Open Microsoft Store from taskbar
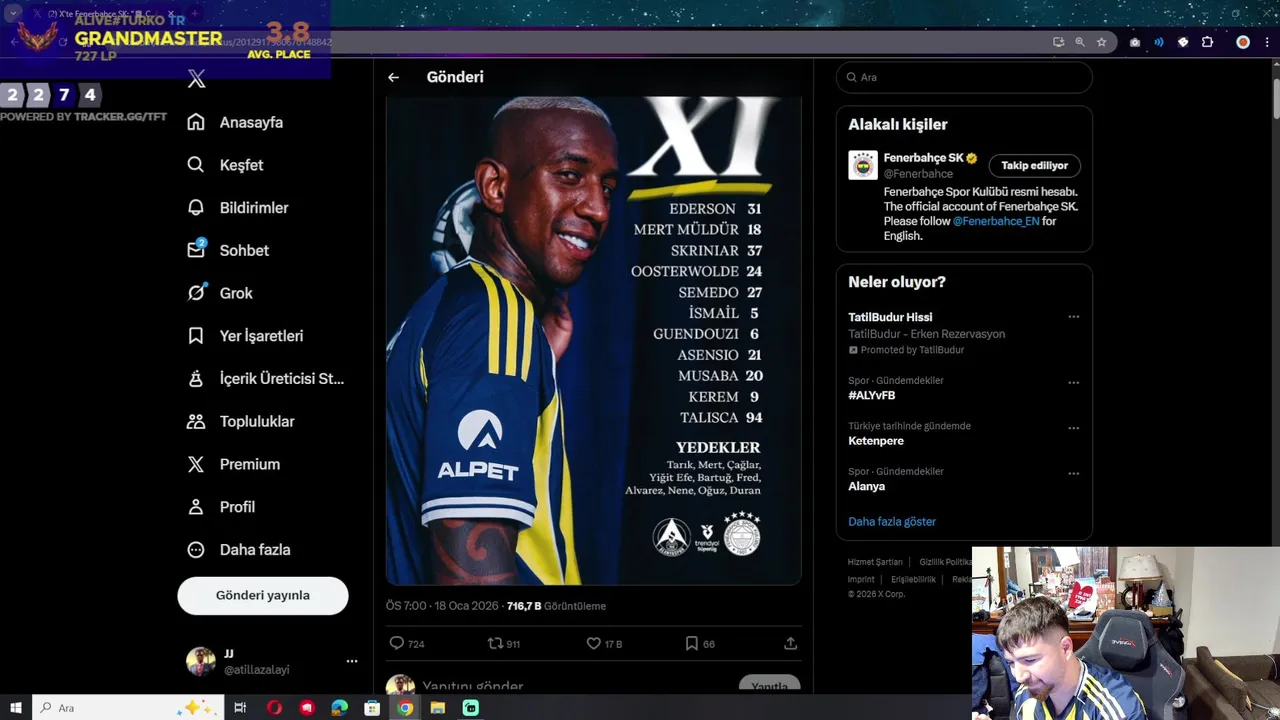Viewport: 1280px width, 720px height. pos(372,708)
